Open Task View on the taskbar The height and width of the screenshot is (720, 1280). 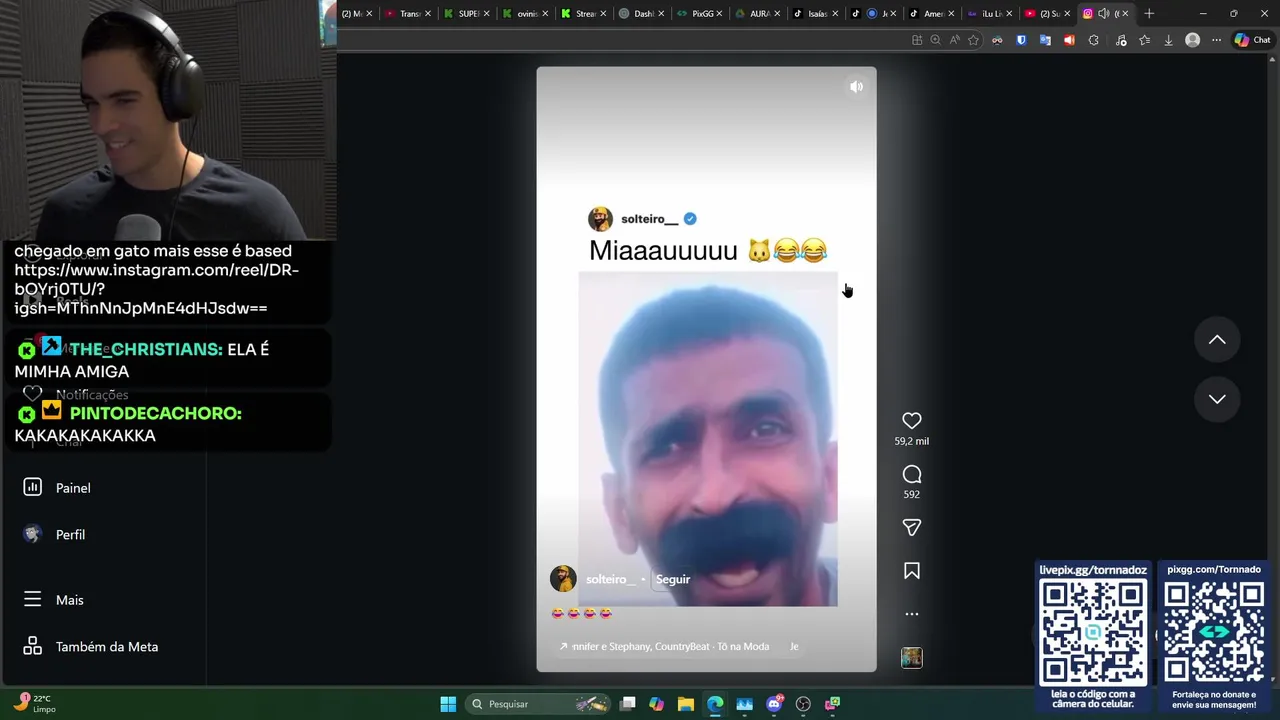627,704
